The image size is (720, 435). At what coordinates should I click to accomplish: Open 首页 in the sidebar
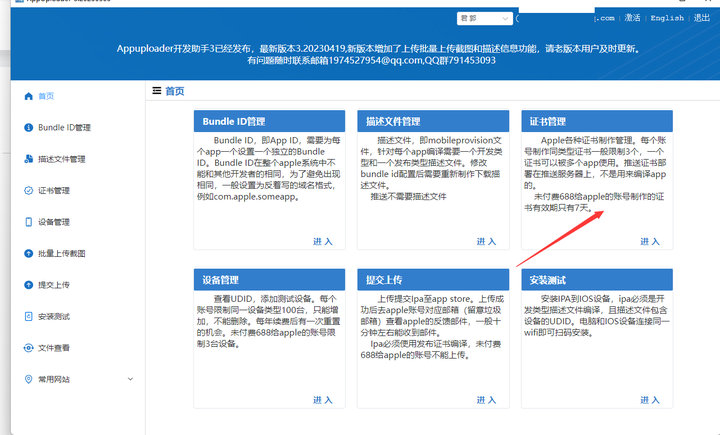pyautogui.click(x=46, y=96)
